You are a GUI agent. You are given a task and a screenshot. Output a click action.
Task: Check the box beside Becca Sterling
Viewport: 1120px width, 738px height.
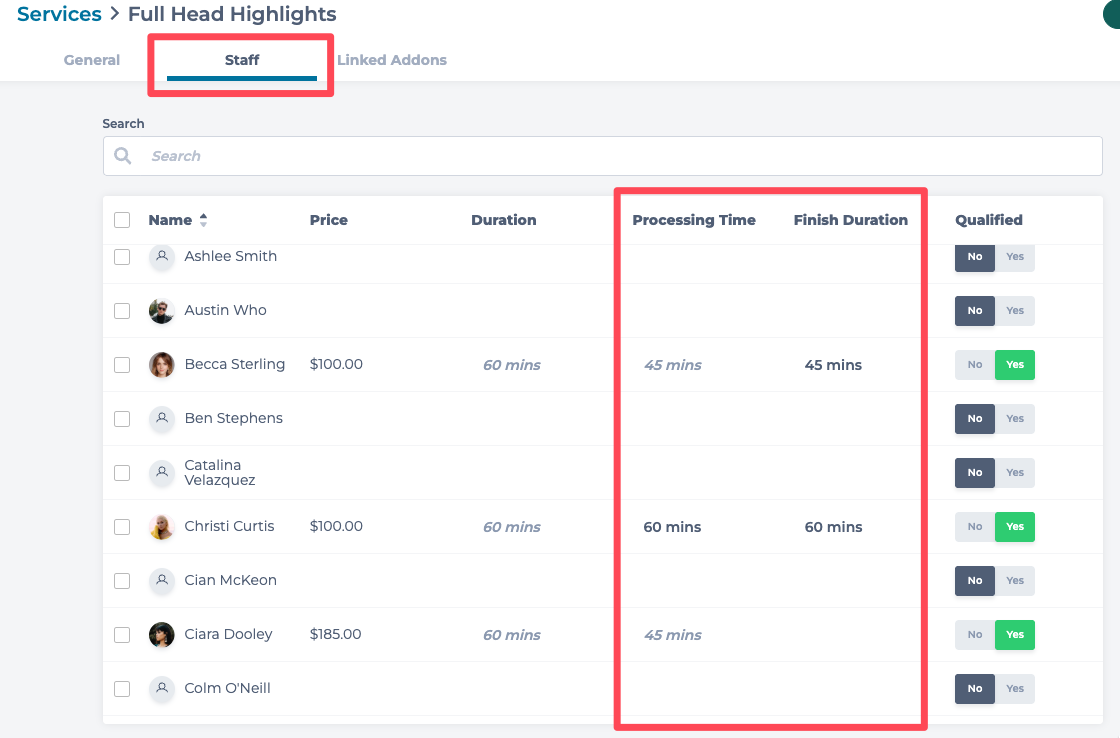point(122,365)
